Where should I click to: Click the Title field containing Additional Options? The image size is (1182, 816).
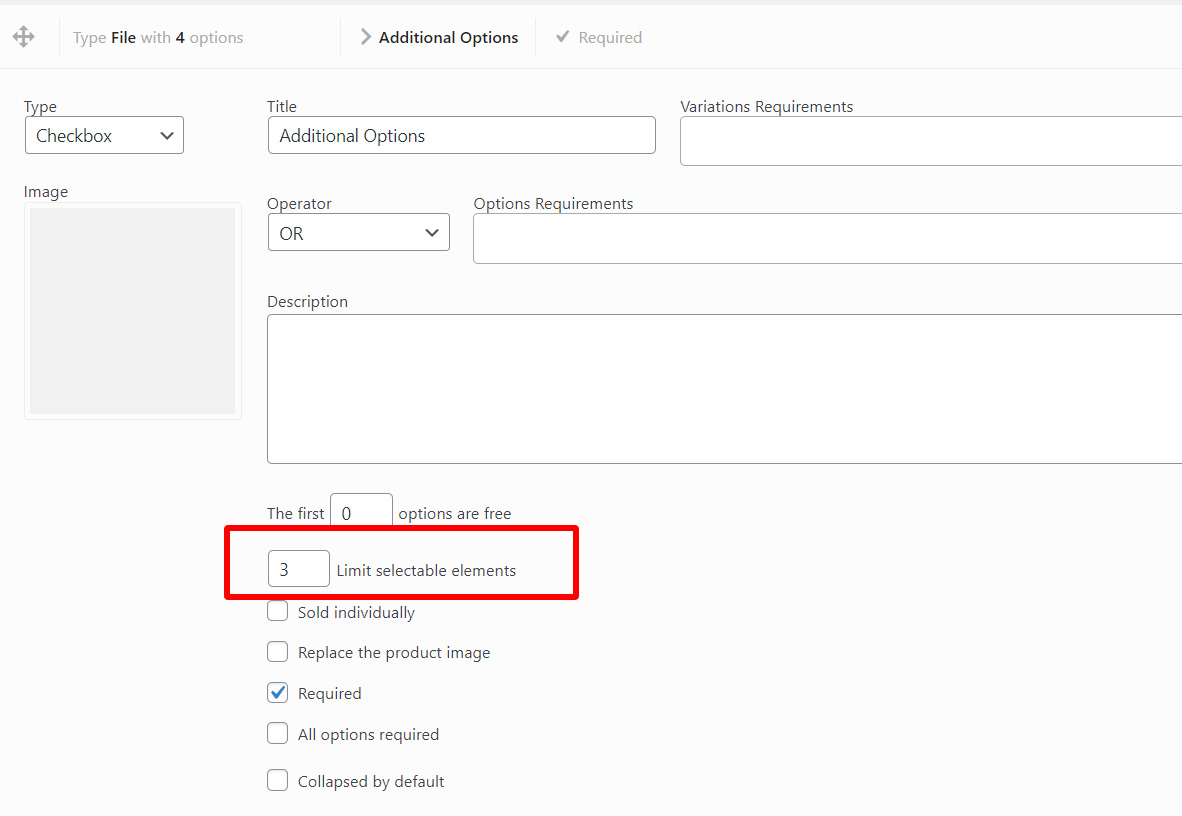tap(461, 136)
